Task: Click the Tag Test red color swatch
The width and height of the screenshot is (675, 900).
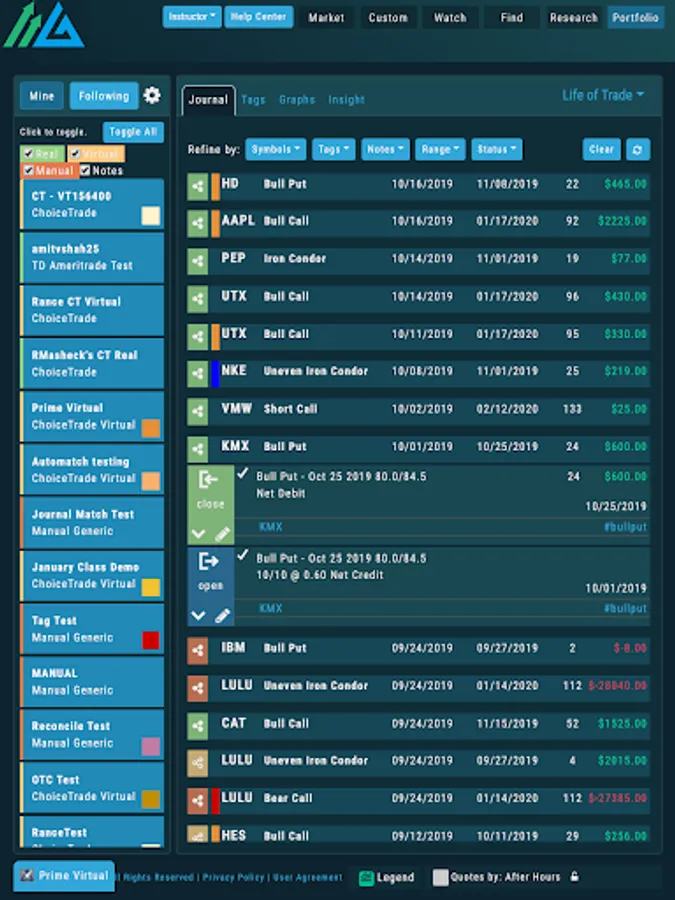Action: 151,640
